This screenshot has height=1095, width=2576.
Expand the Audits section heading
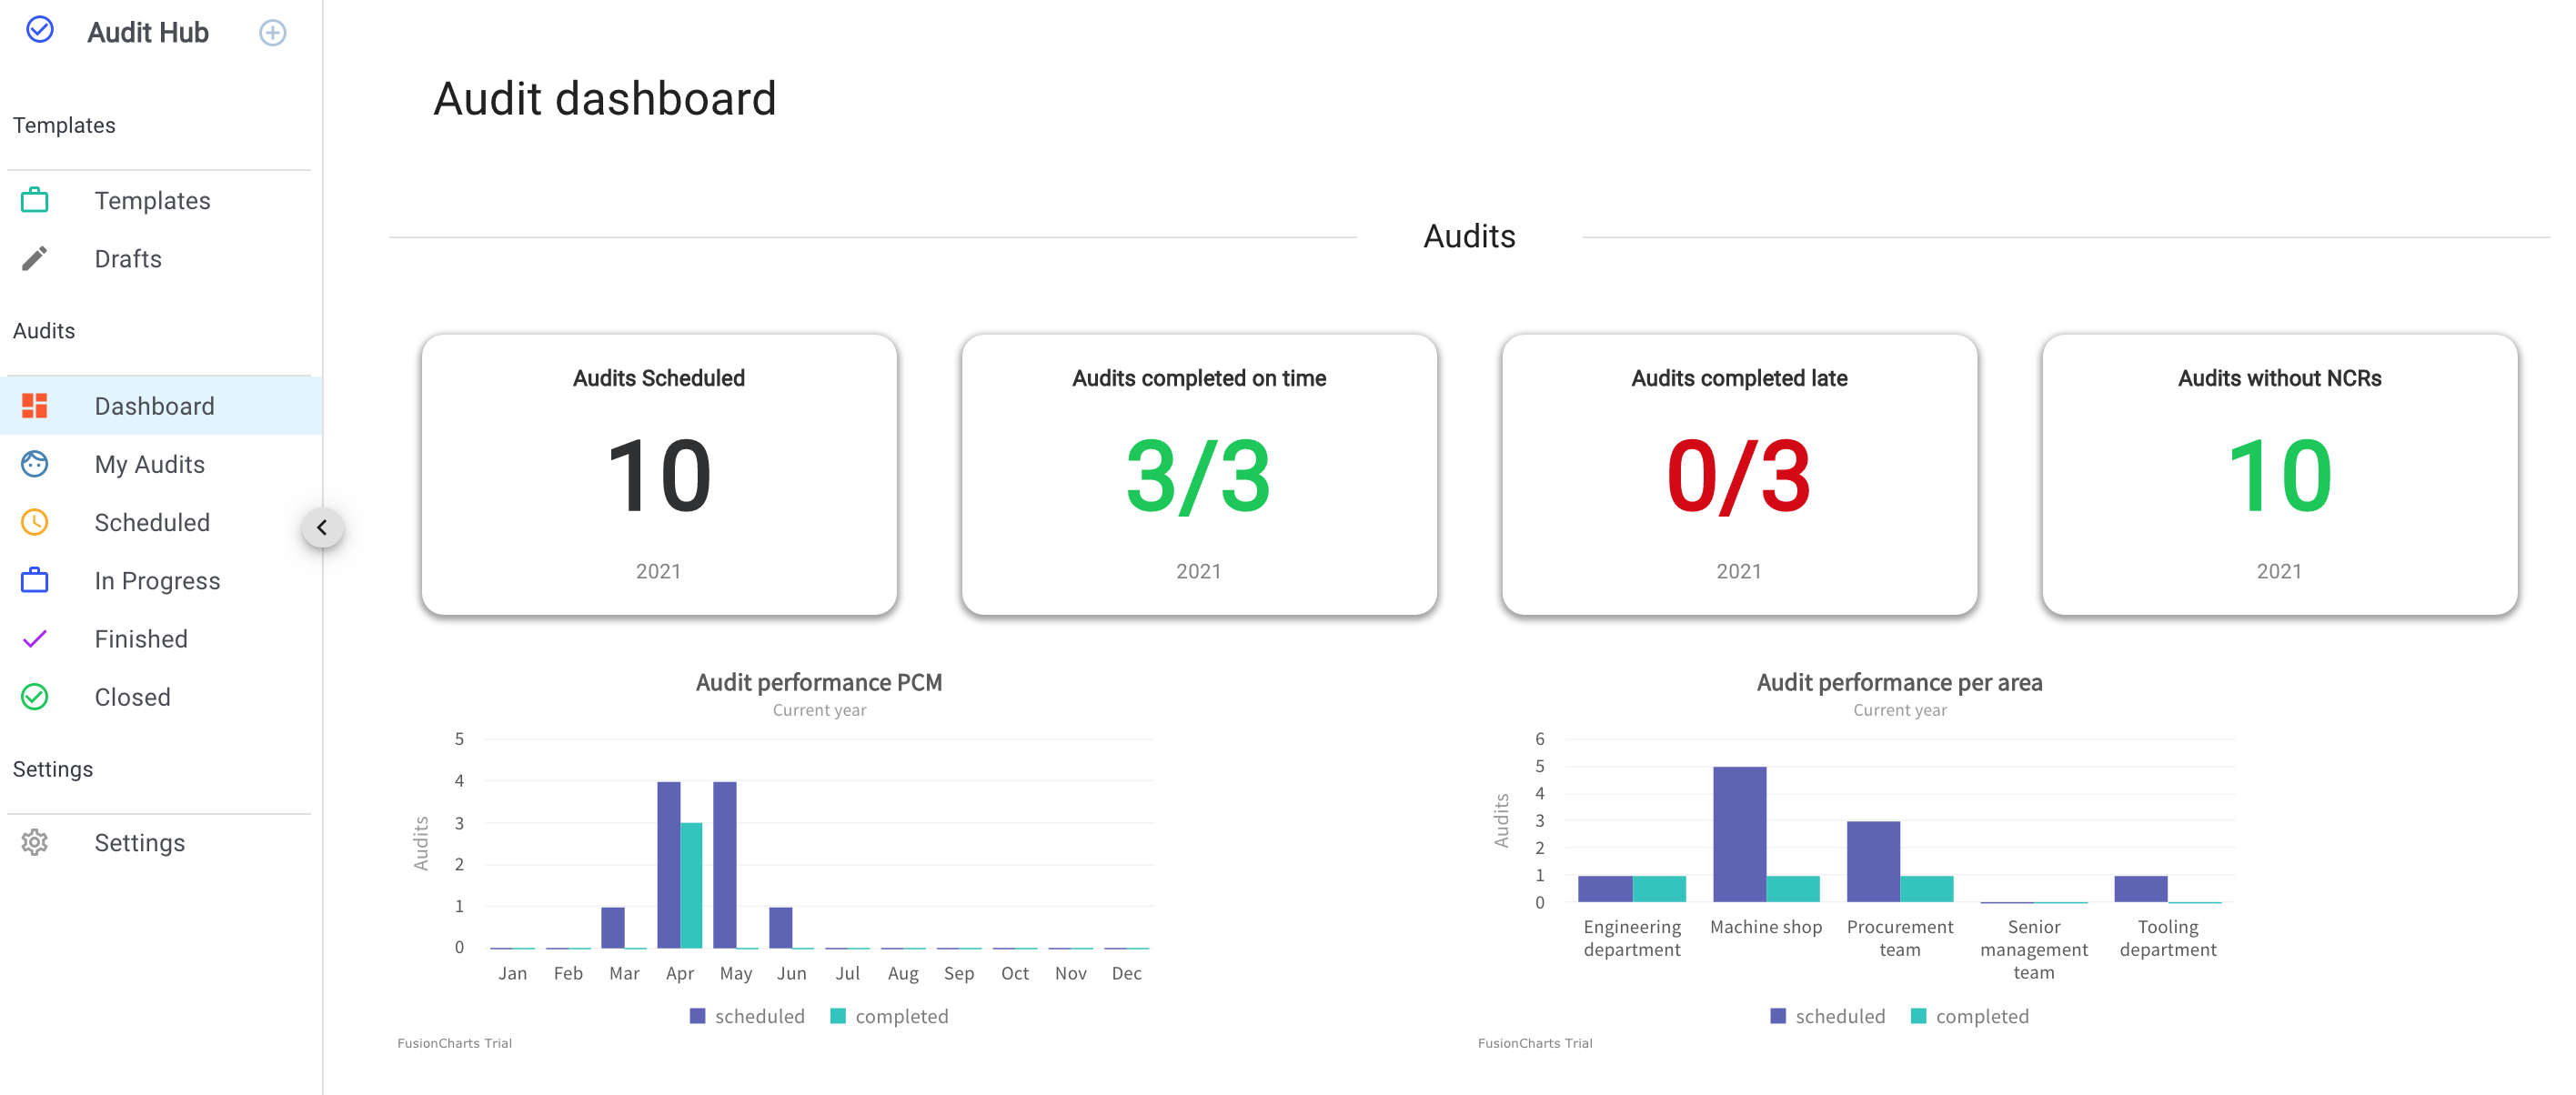click(x=43, y=330)
